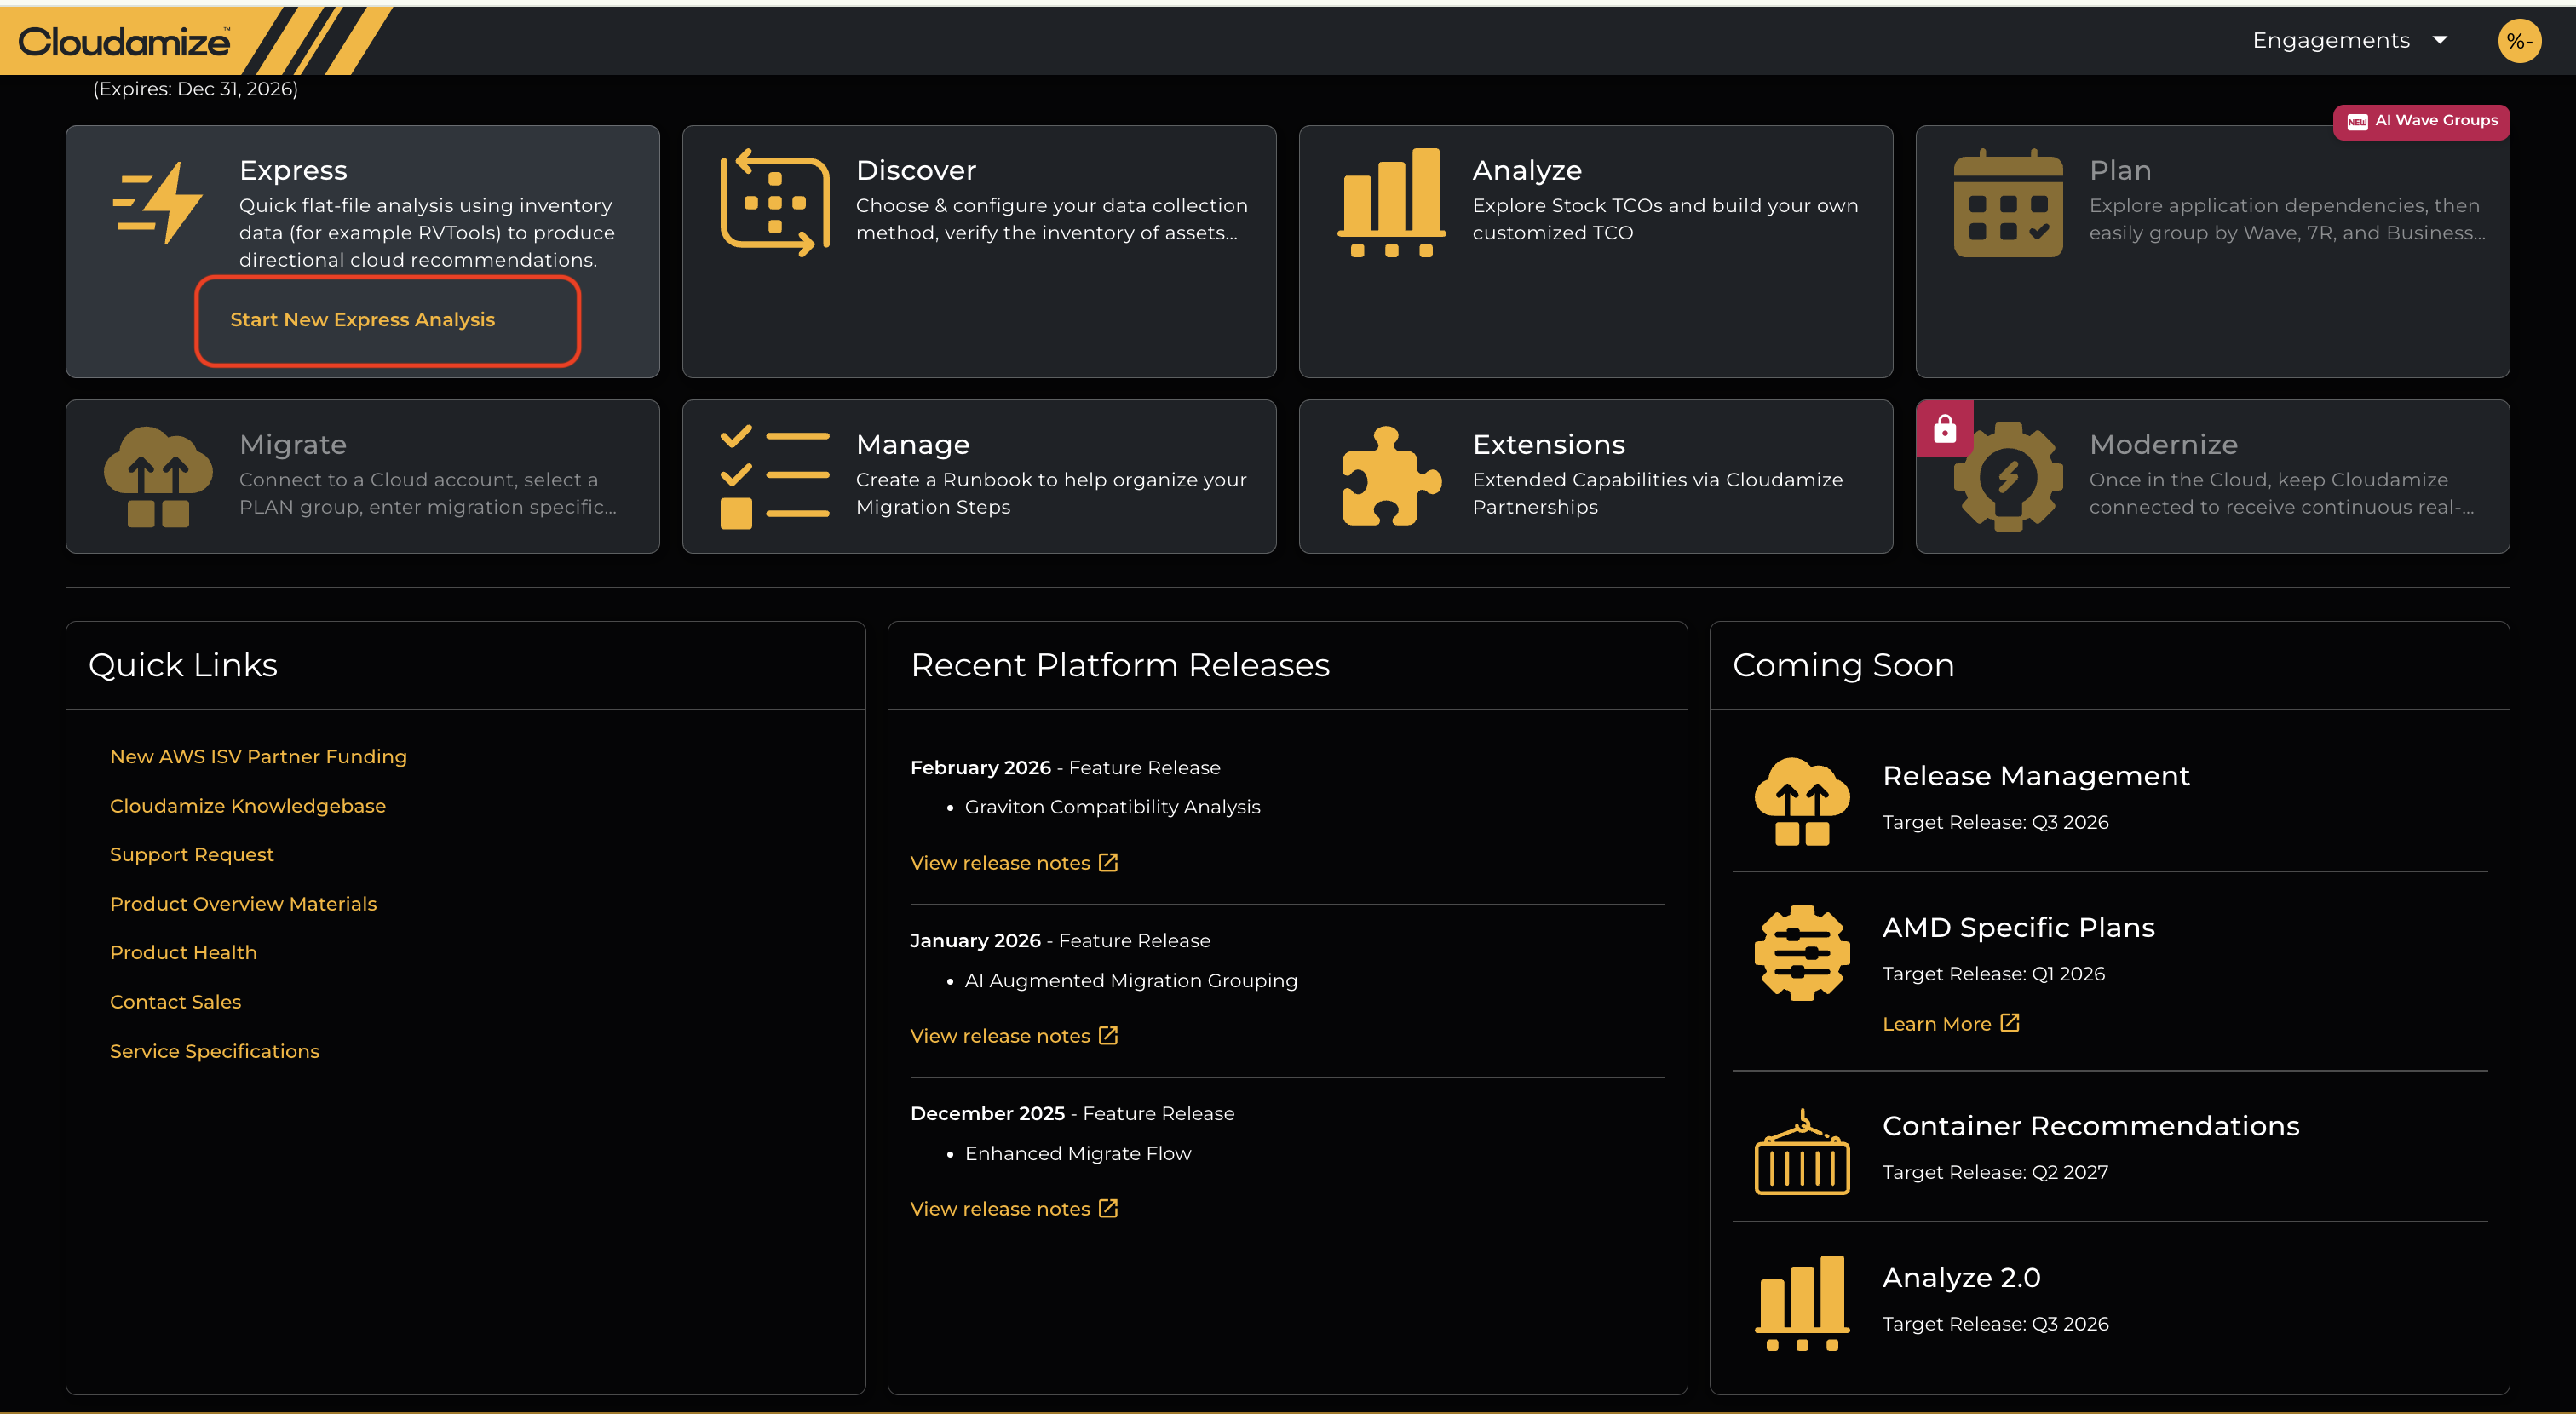The height and width of the screenshot is (1414, 2576).
Task: Click the 'Target Release: Q1 2026' text
Action: (1993, 974)
